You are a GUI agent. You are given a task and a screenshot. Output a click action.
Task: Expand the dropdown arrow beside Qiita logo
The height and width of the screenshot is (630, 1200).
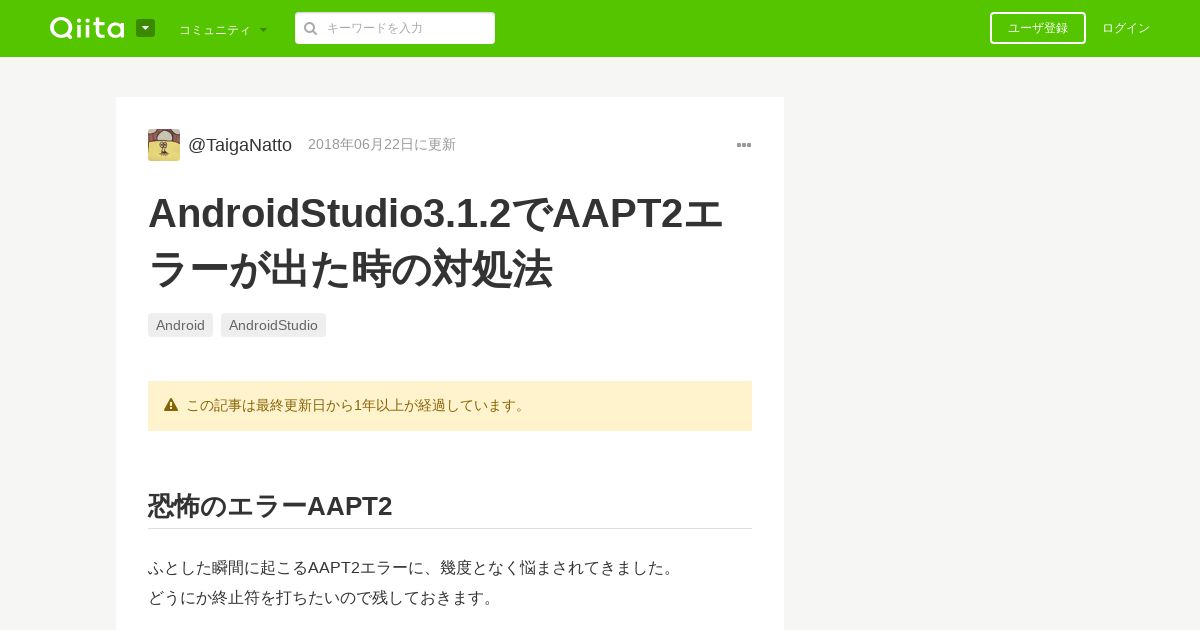145,28
